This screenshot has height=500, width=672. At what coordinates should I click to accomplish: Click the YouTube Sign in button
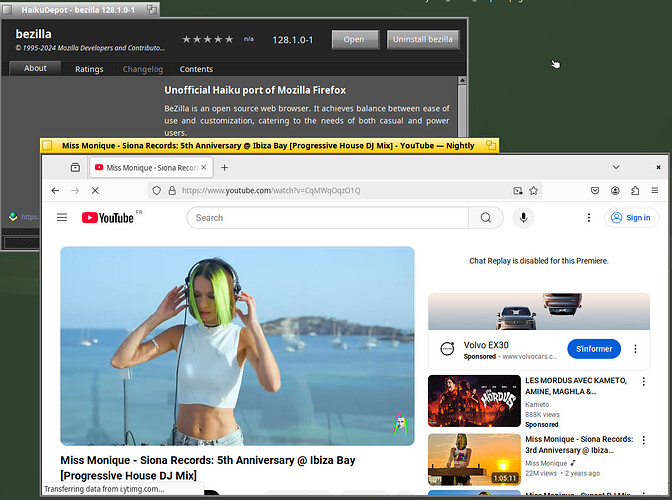[x=631, y=218]
